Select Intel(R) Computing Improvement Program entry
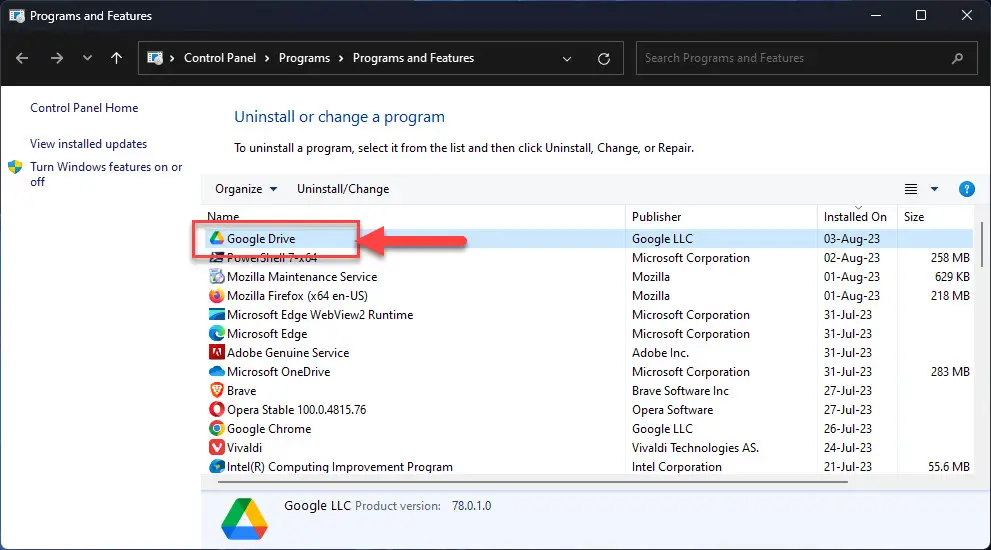Viewport: 991px width, 550px height. 339,467
